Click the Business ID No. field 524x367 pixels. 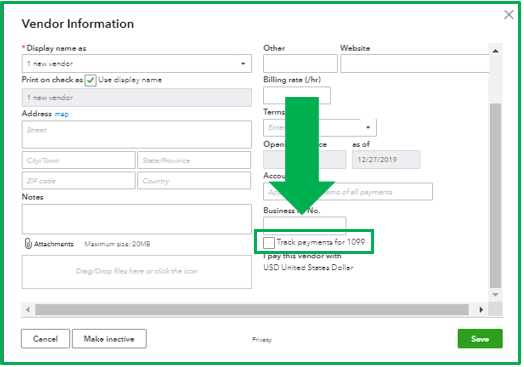tap(304, 224)
